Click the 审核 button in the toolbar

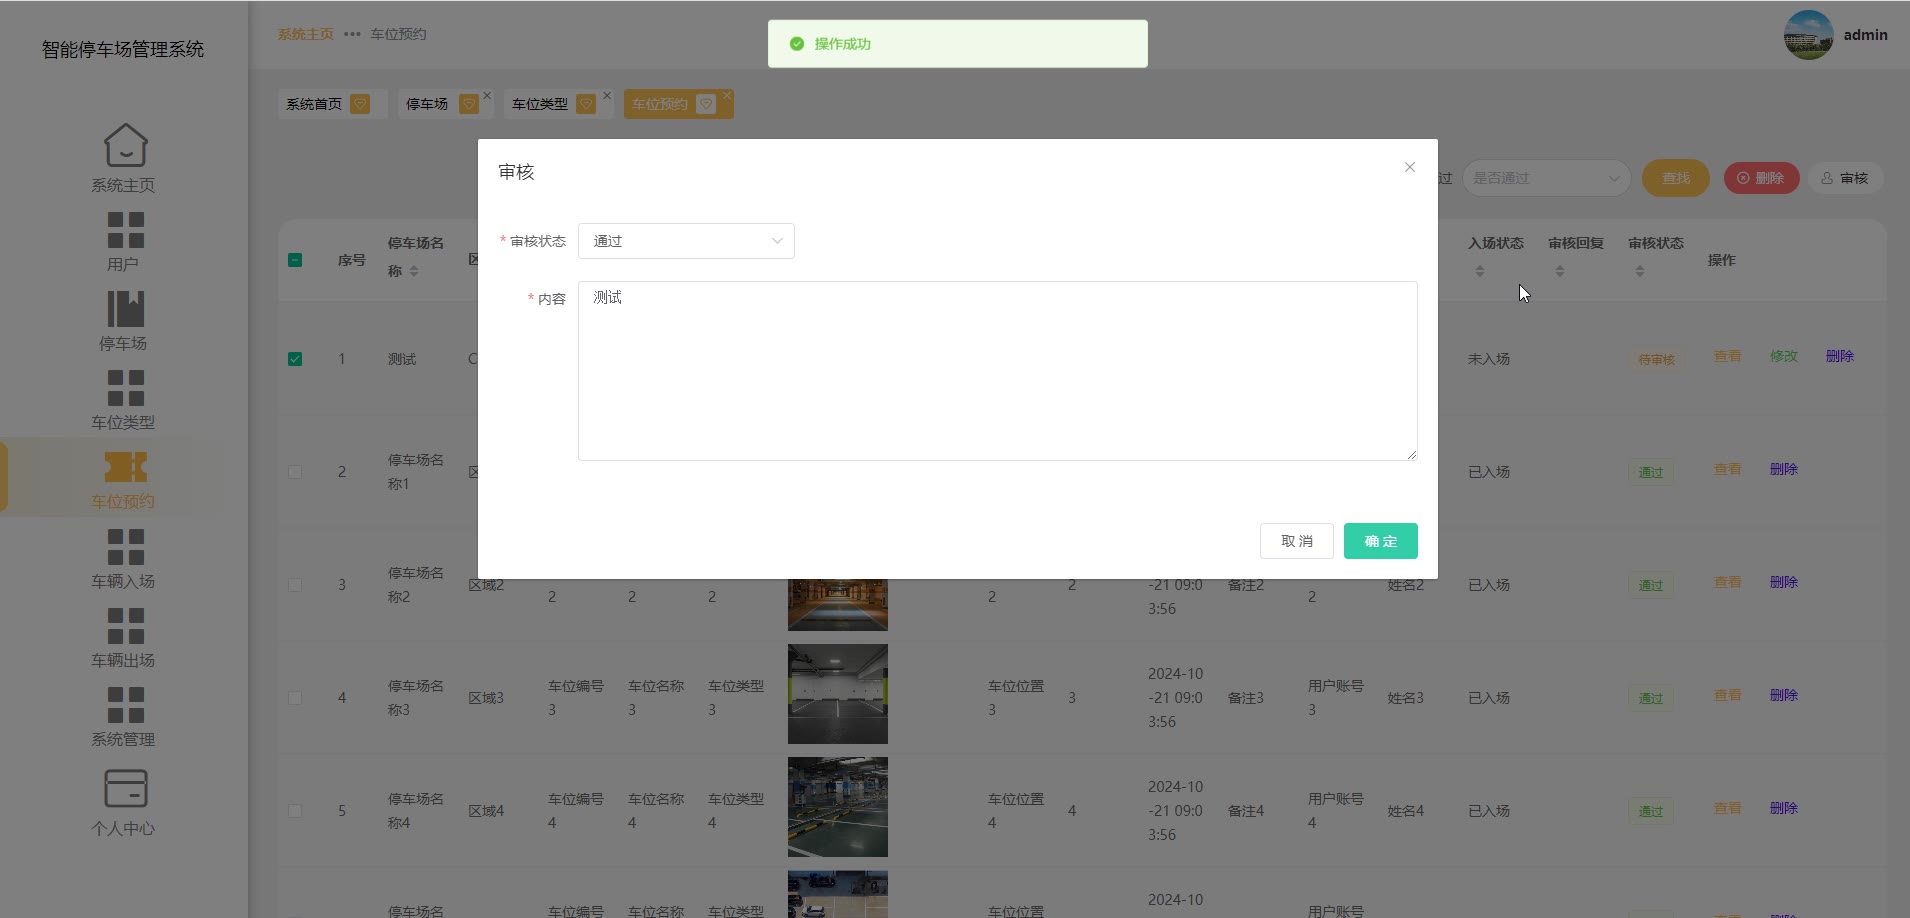(1845, 178)
